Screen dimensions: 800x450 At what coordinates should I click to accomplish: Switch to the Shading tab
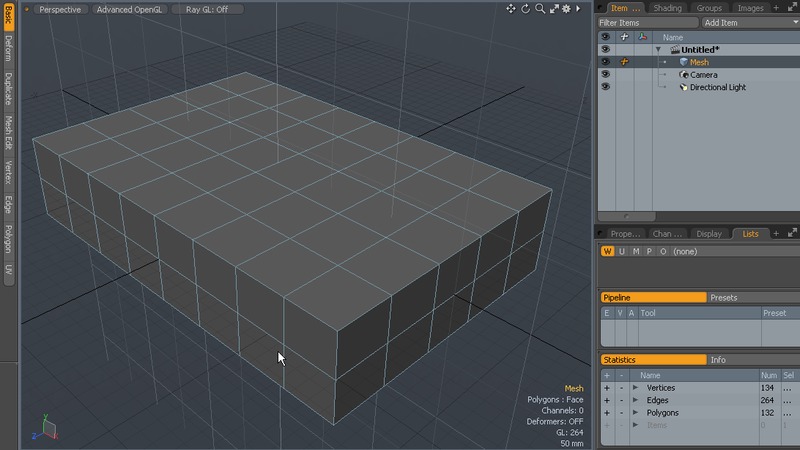pyautogui.click(x=667, y=8)
